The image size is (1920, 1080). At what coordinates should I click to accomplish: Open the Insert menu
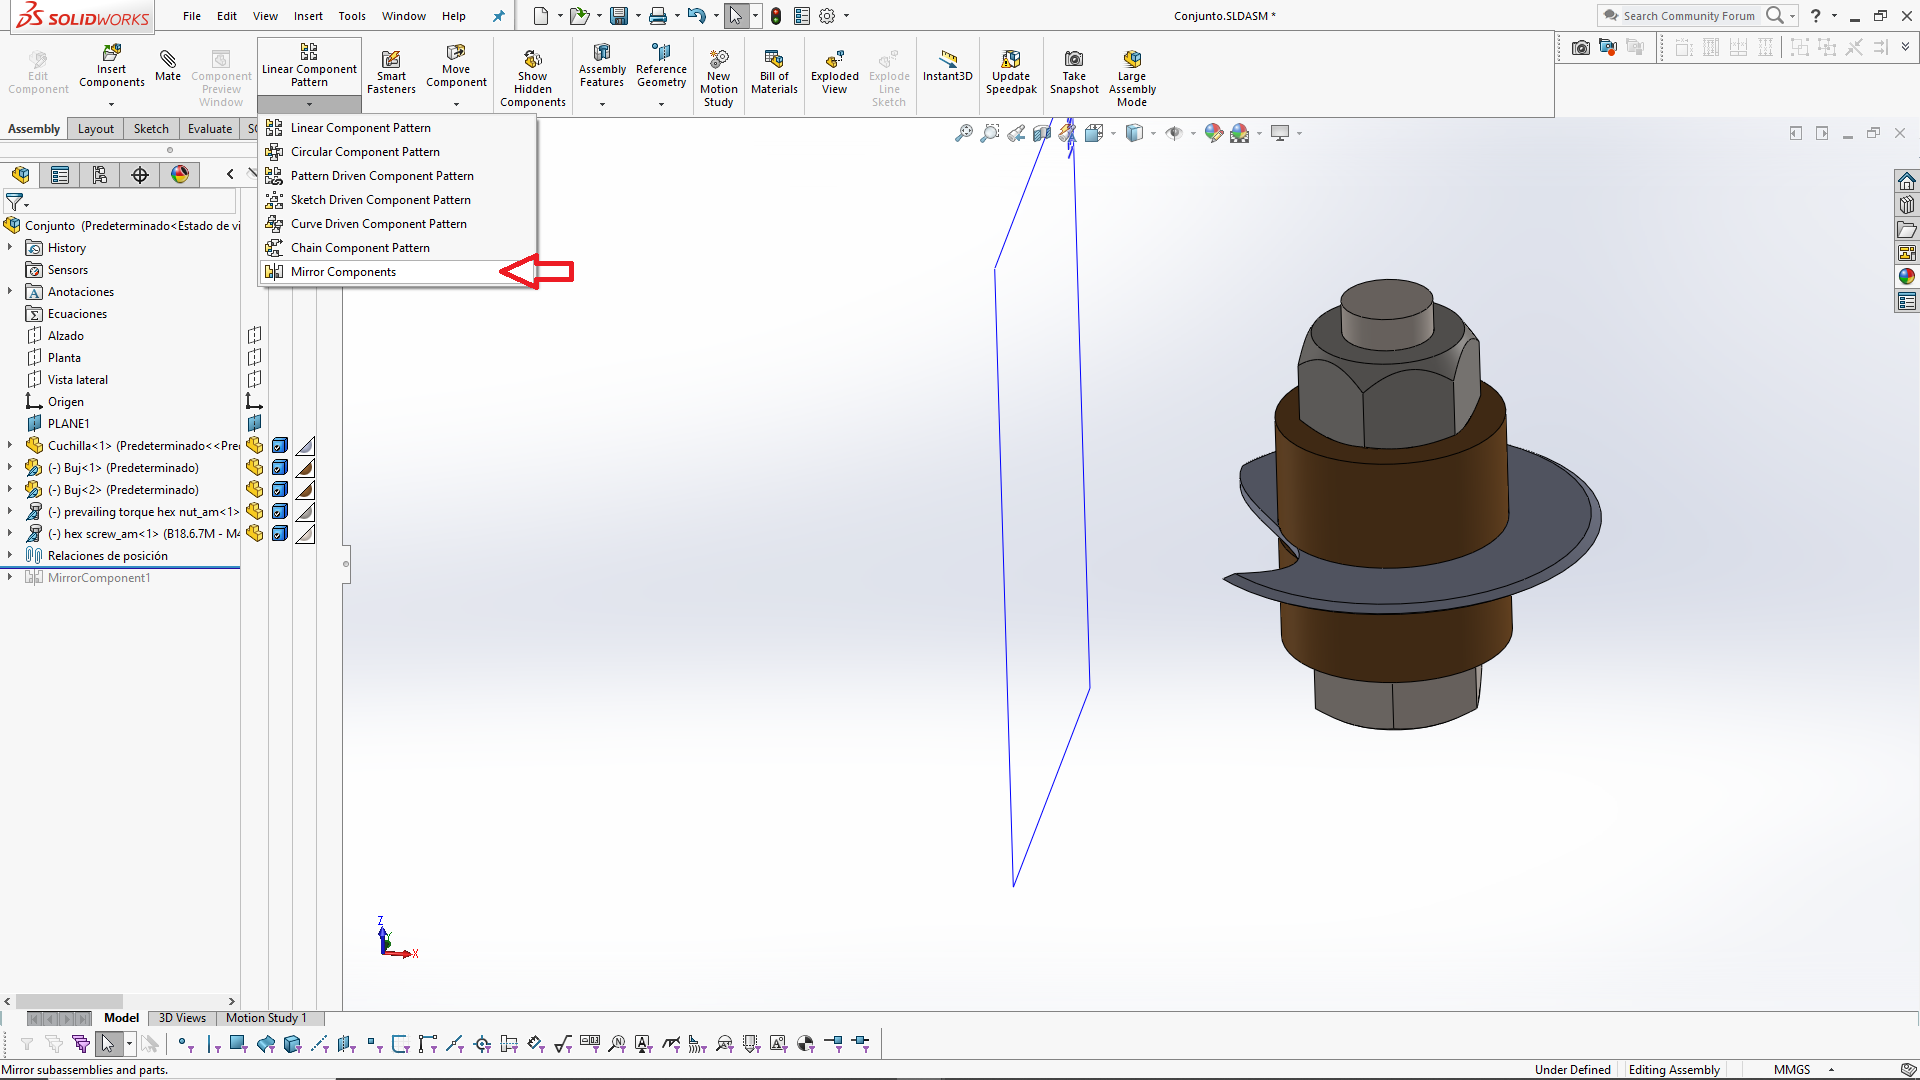pyautogui.click(x=308, y=16)
